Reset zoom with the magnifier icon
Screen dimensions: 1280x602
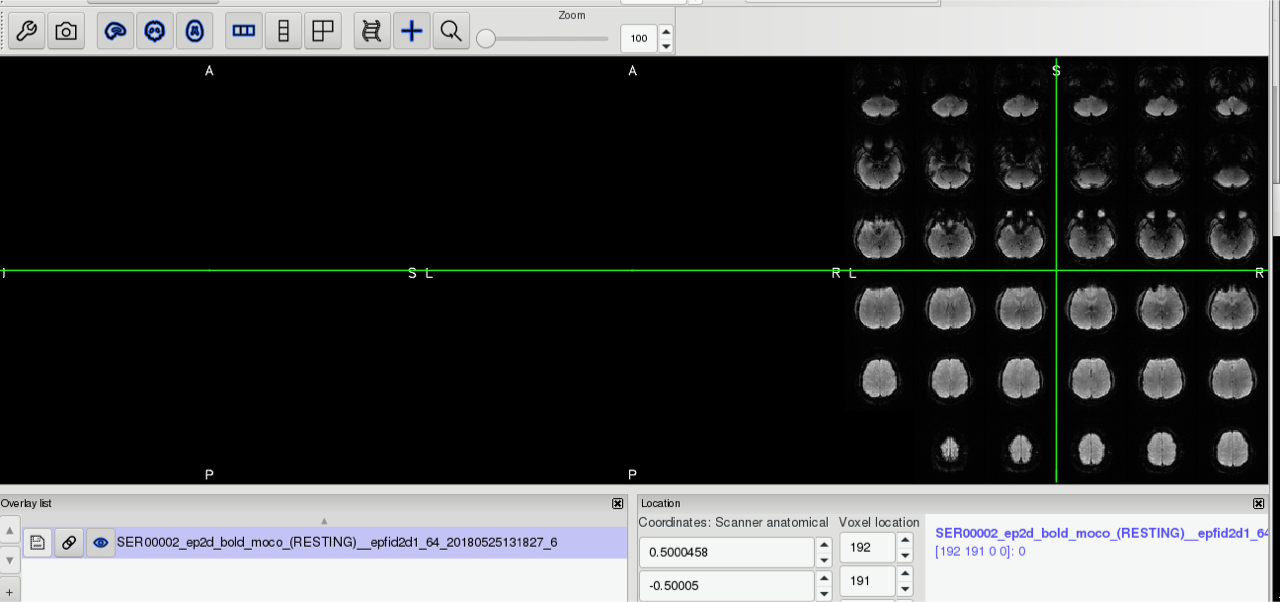click(451, 31)
